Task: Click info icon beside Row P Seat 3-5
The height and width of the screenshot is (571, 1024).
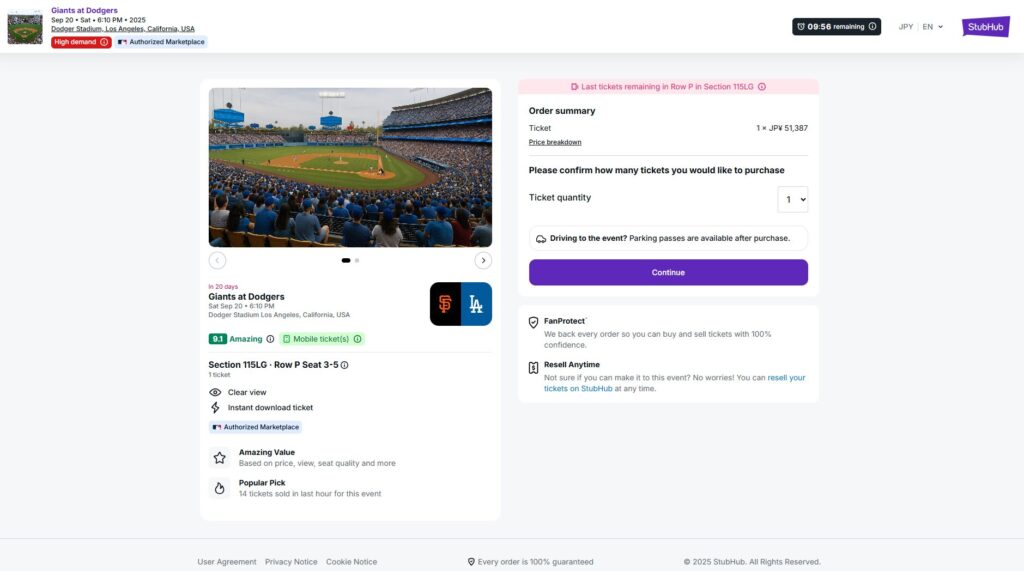Action: point(344,365)
